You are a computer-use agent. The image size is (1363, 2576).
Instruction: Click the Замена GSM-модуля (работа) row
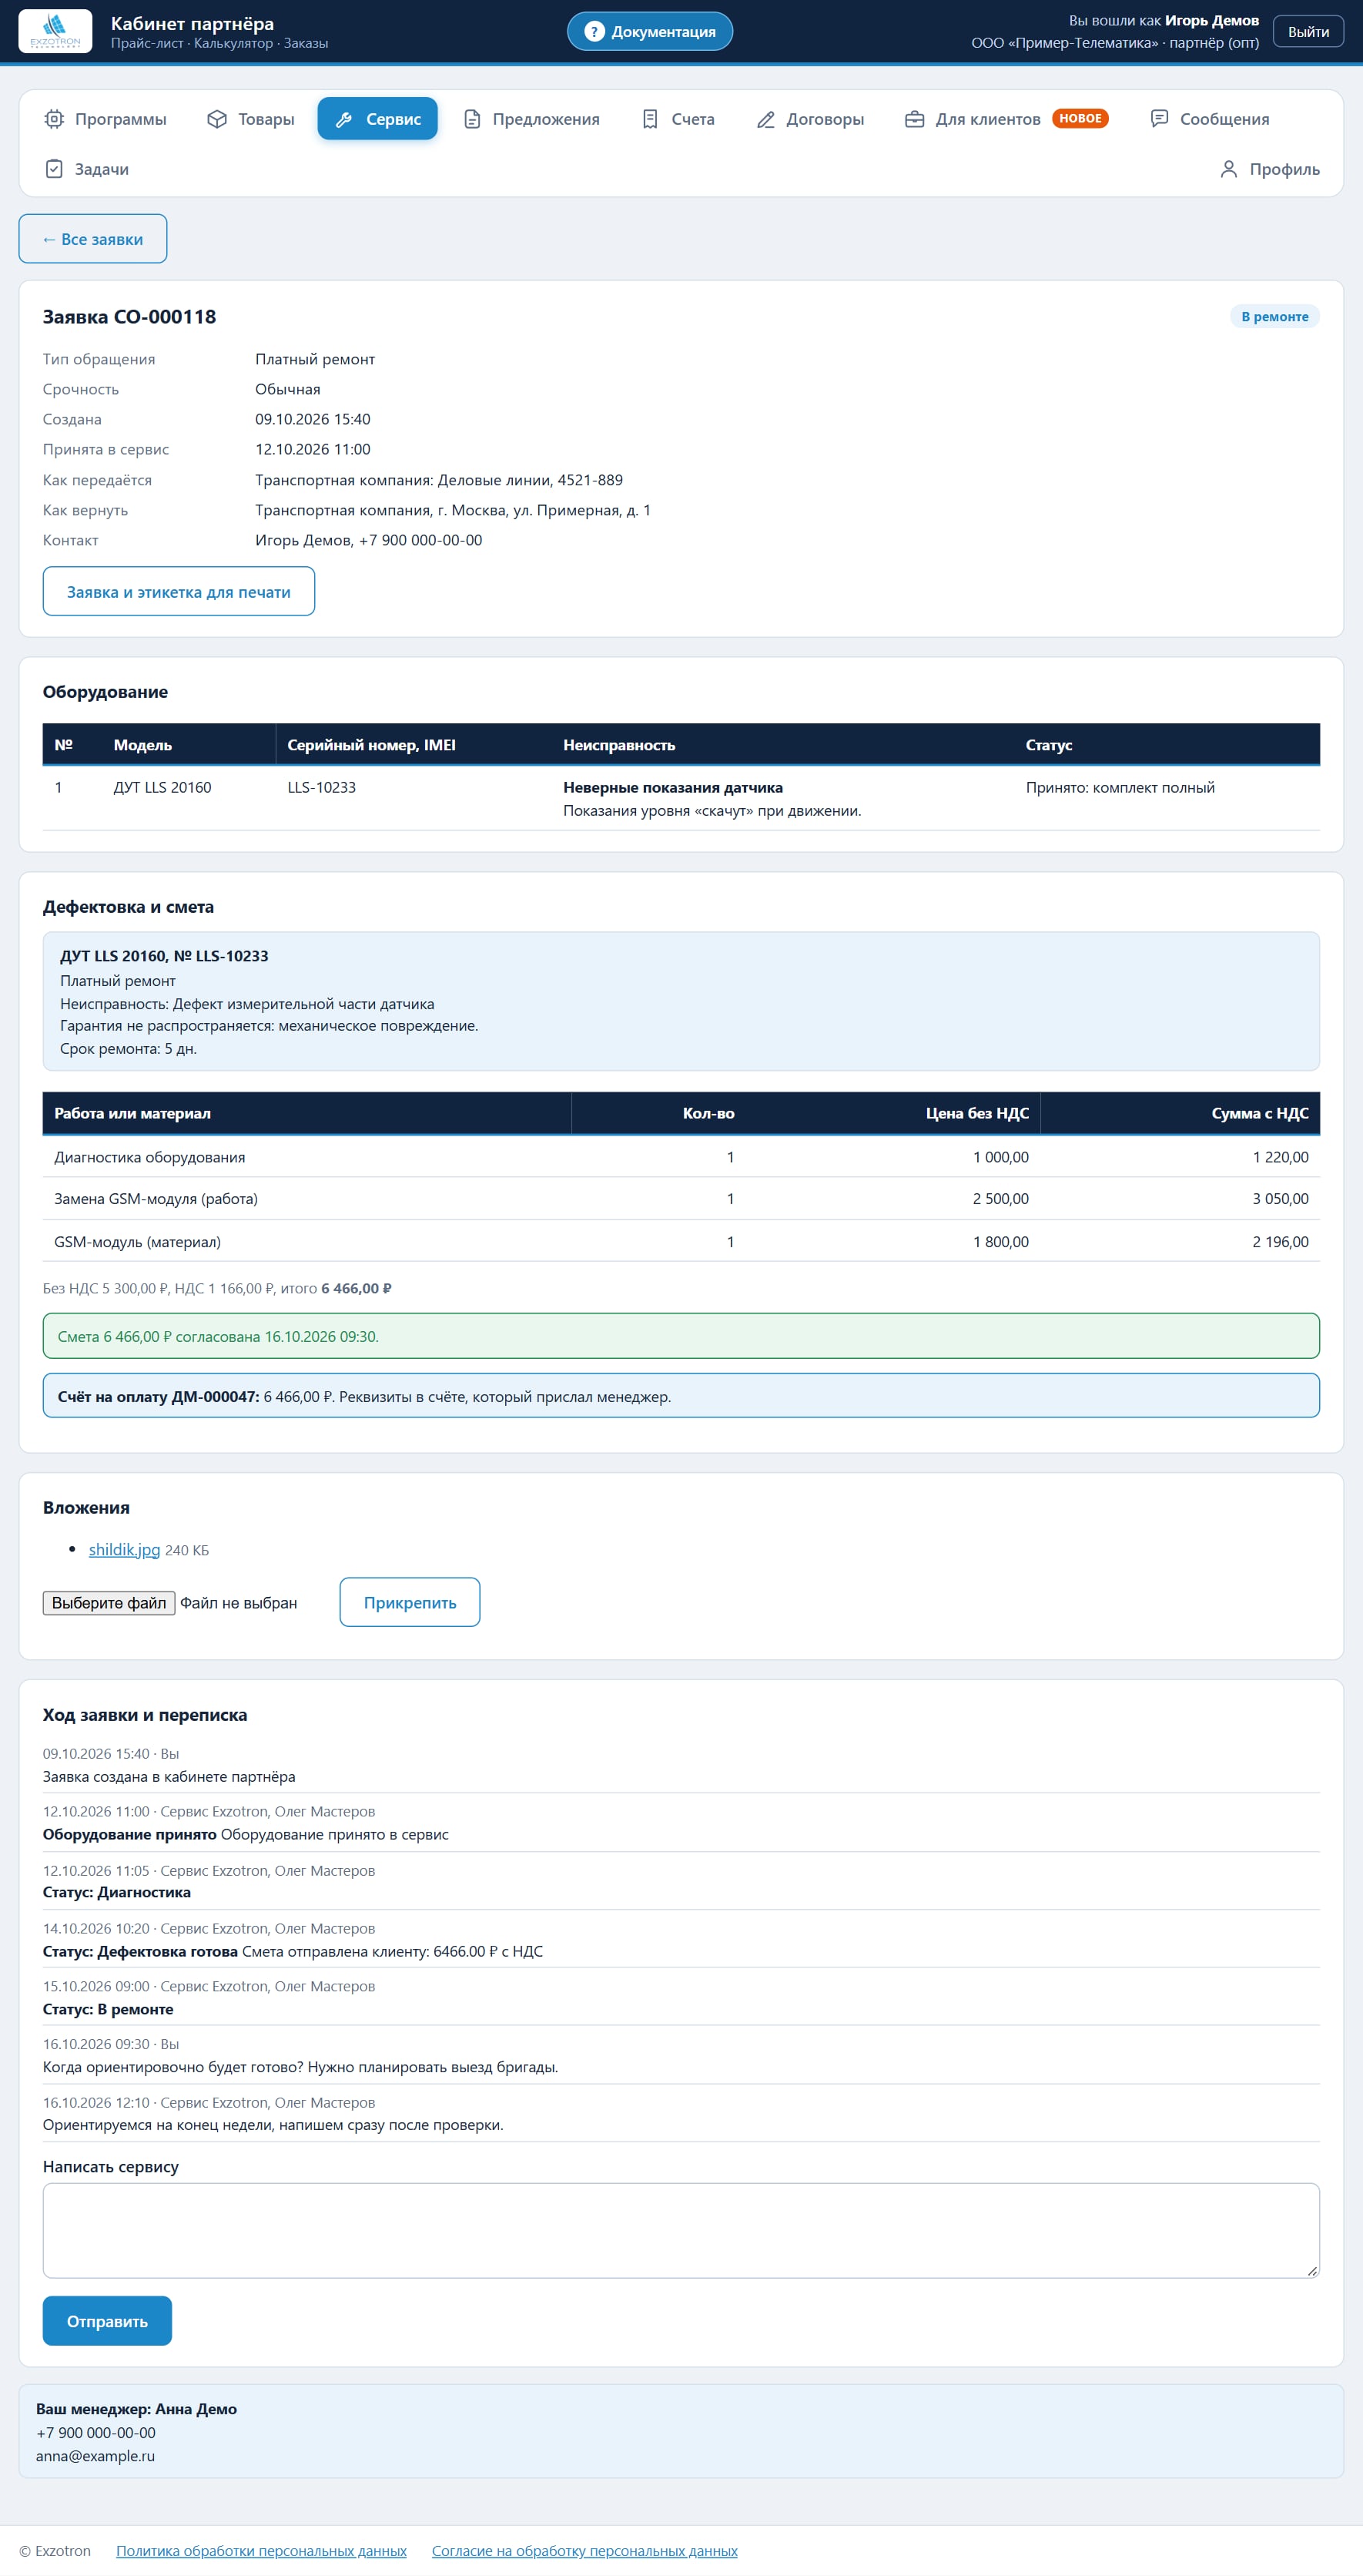click(681, 1199)
